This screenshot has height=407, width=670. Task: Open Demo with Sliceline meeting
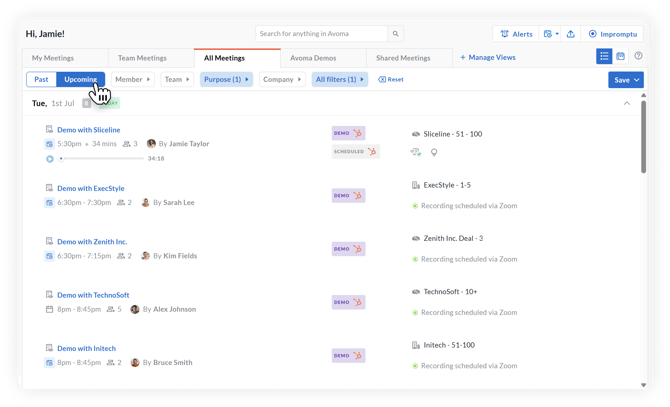(x=88, y=130)
